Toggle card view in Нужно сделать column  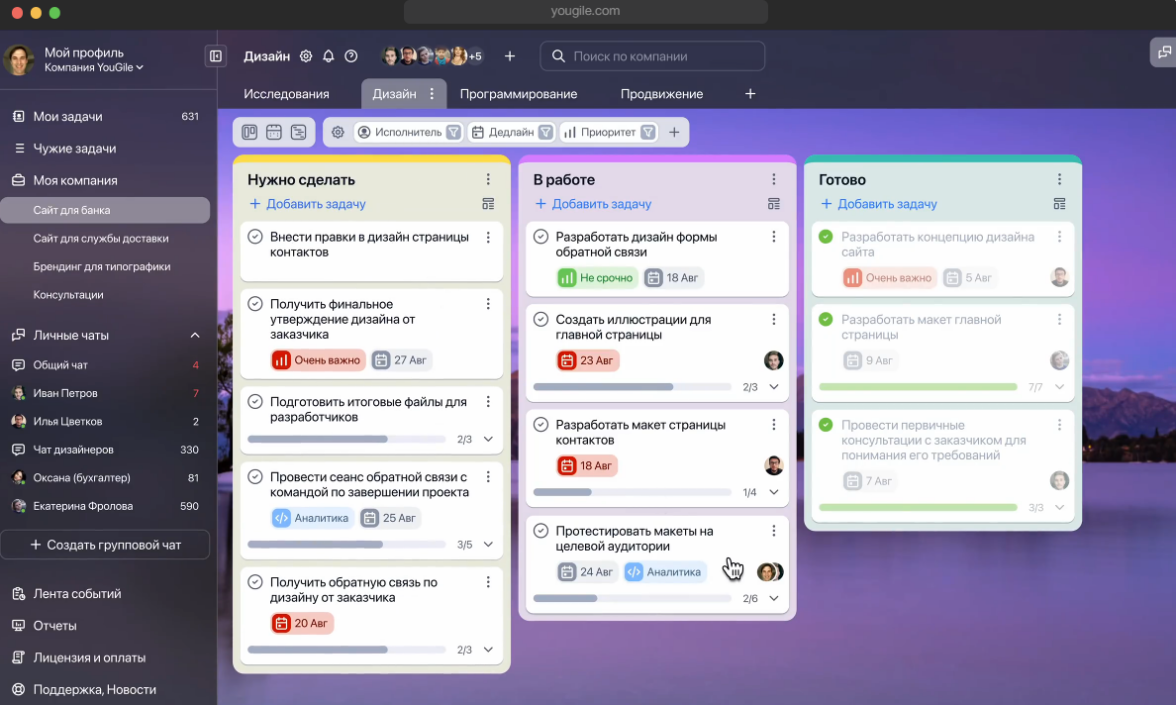click(x=488, y=204)
